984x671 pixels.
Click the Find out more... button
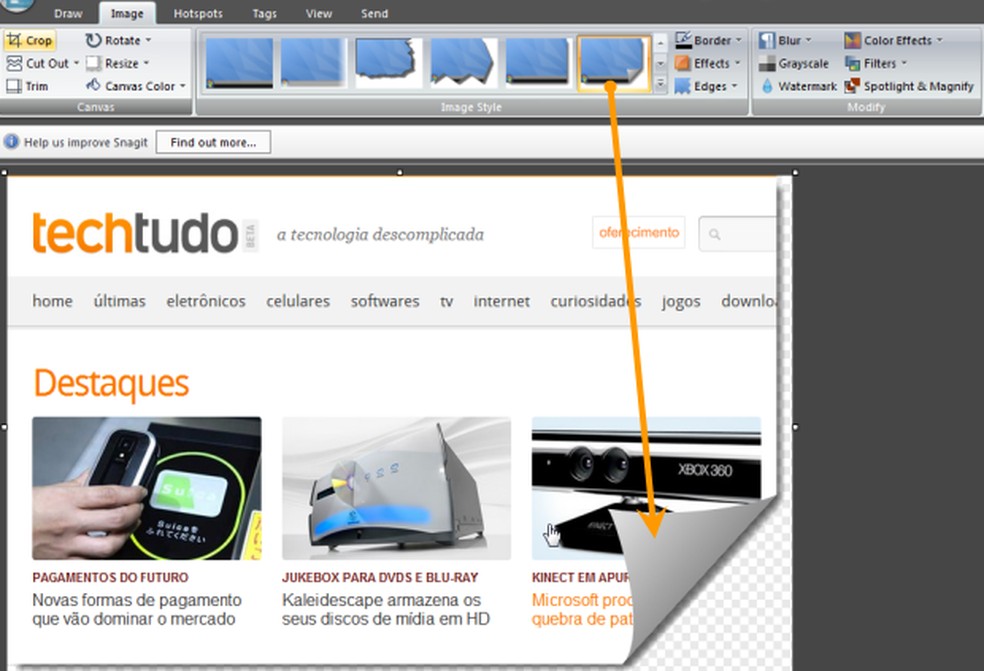tap(213, 142)
